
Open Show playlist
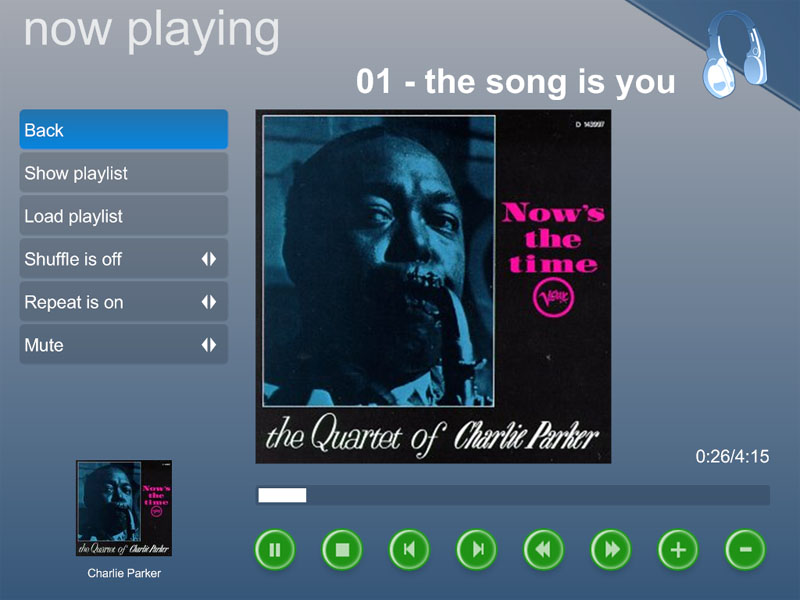[123, 173]
